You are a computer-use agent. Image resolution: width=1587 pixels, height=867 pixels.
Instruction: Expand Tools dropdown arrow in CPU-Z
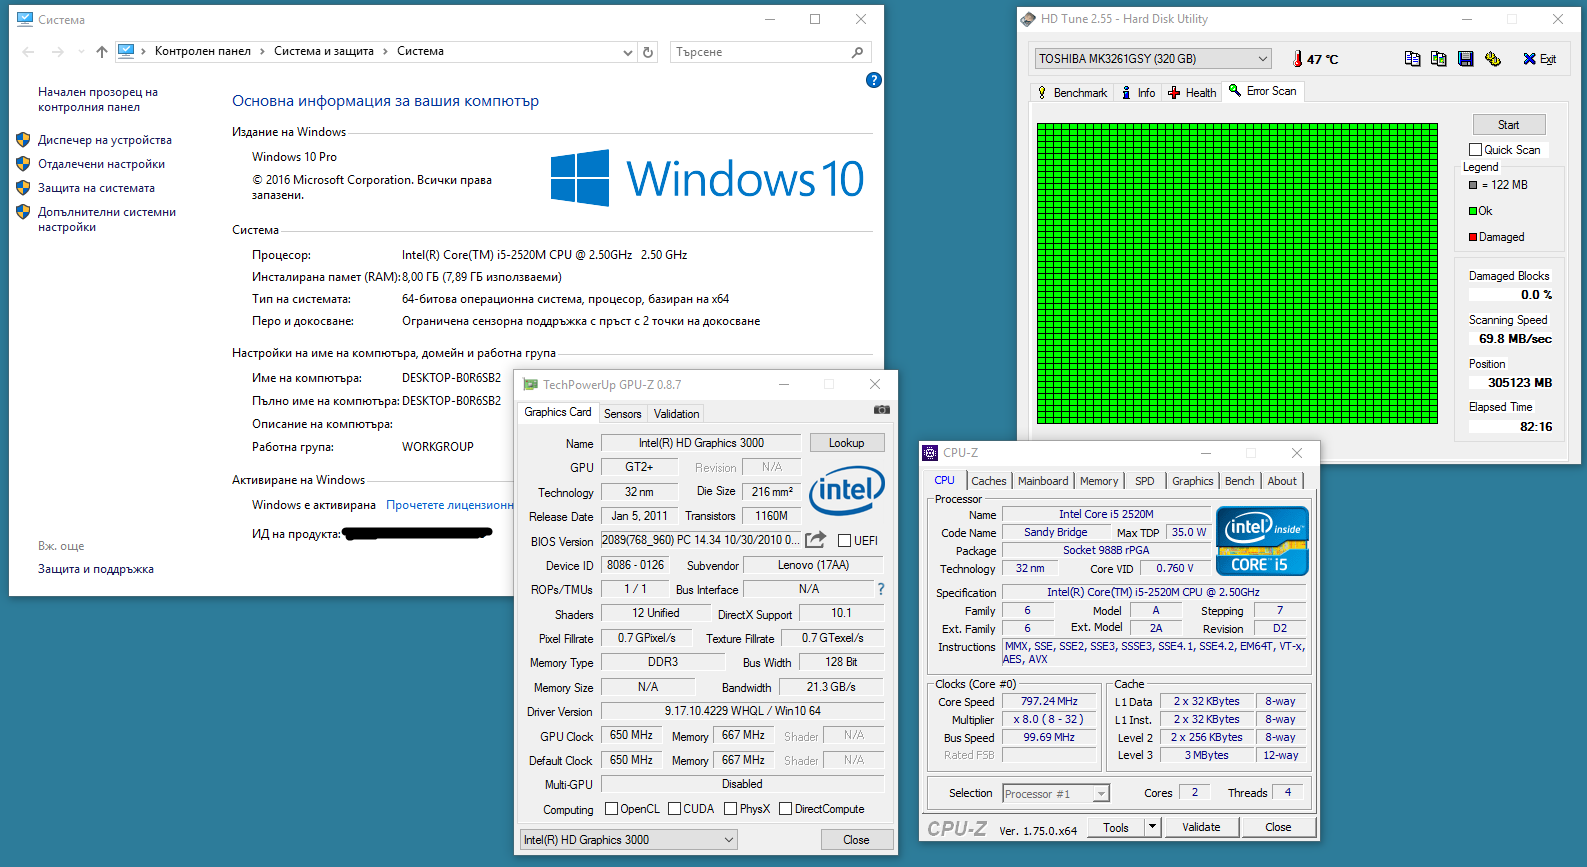tap(1152, 827)
